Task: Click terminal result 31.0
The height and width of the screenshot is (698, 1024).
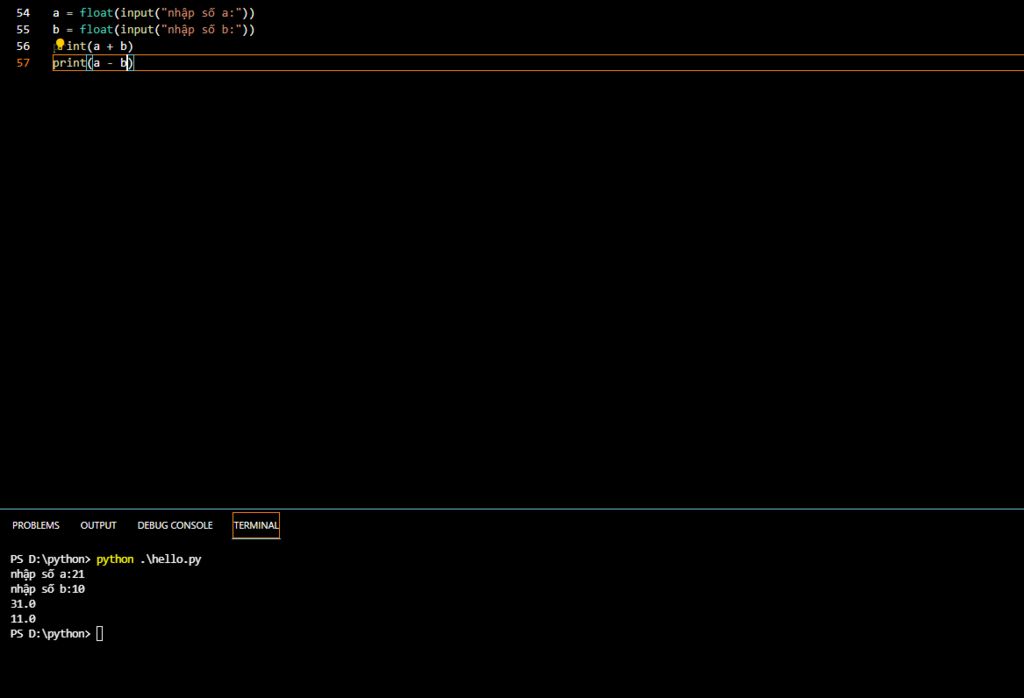Action: click(x=23, y=604)
